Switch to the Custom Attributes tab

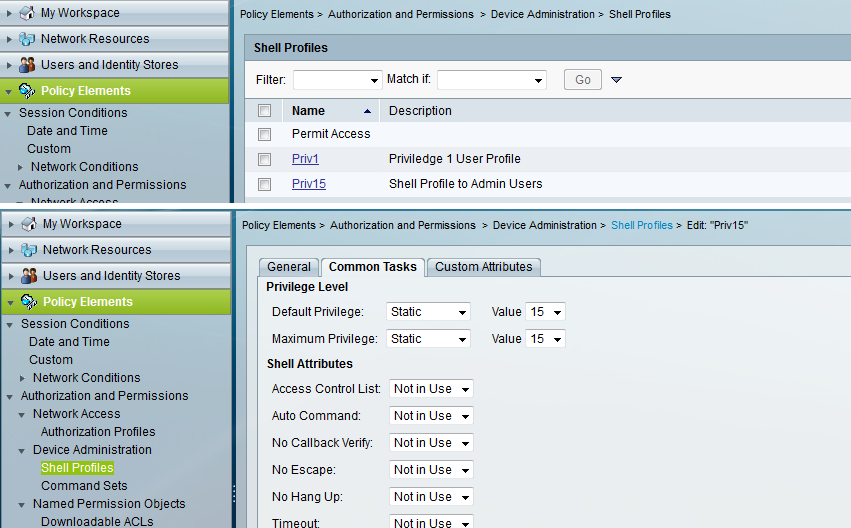484,267
